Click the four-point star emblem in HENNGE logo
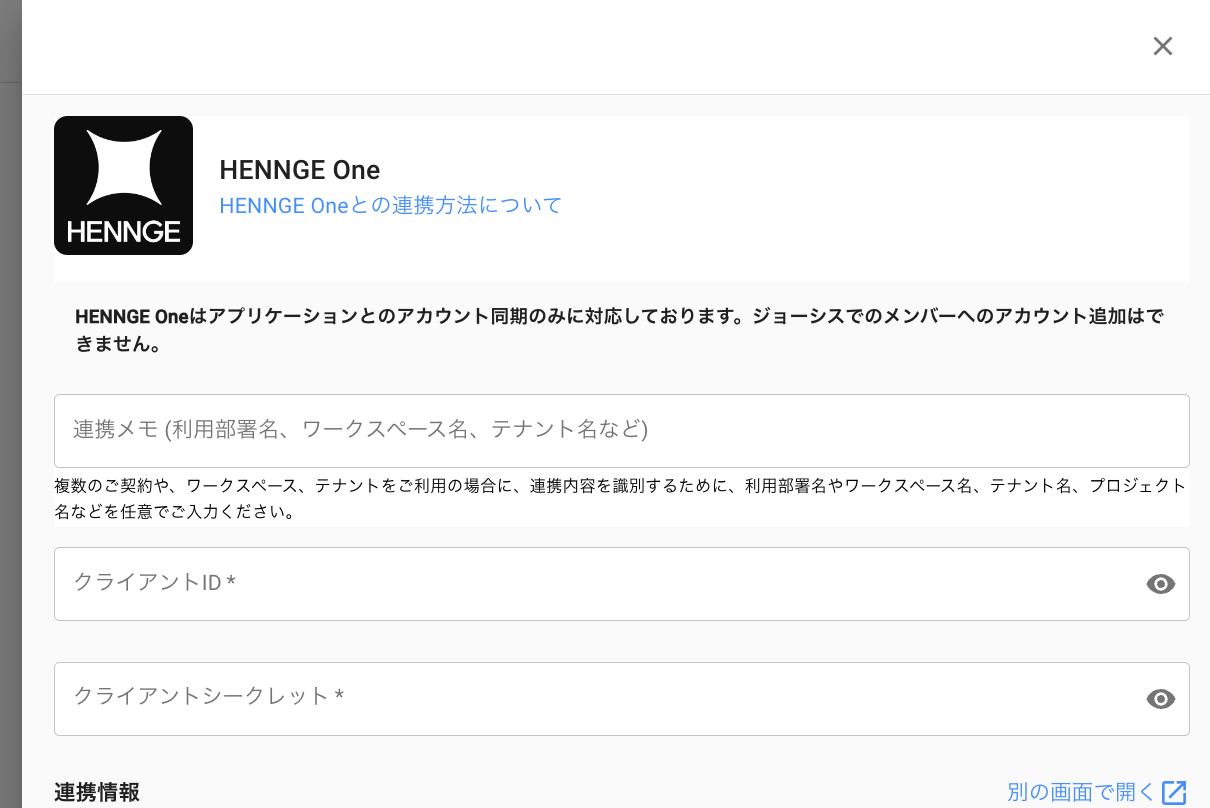Image resolution: width=1210 pixels, height=808 pixels. pyautogui.click(x=123, y=167)
